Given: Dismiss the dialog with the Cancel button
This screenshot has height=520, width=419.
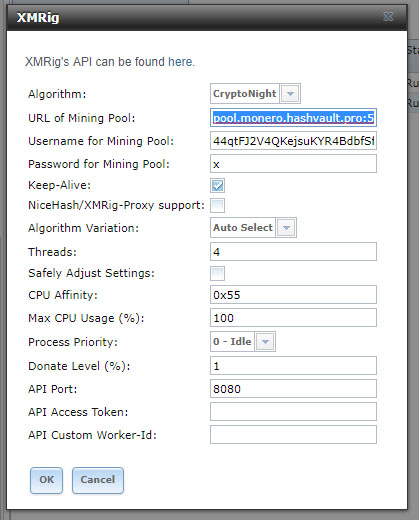Looking at the screenshot, I should (x=98, y=480).
